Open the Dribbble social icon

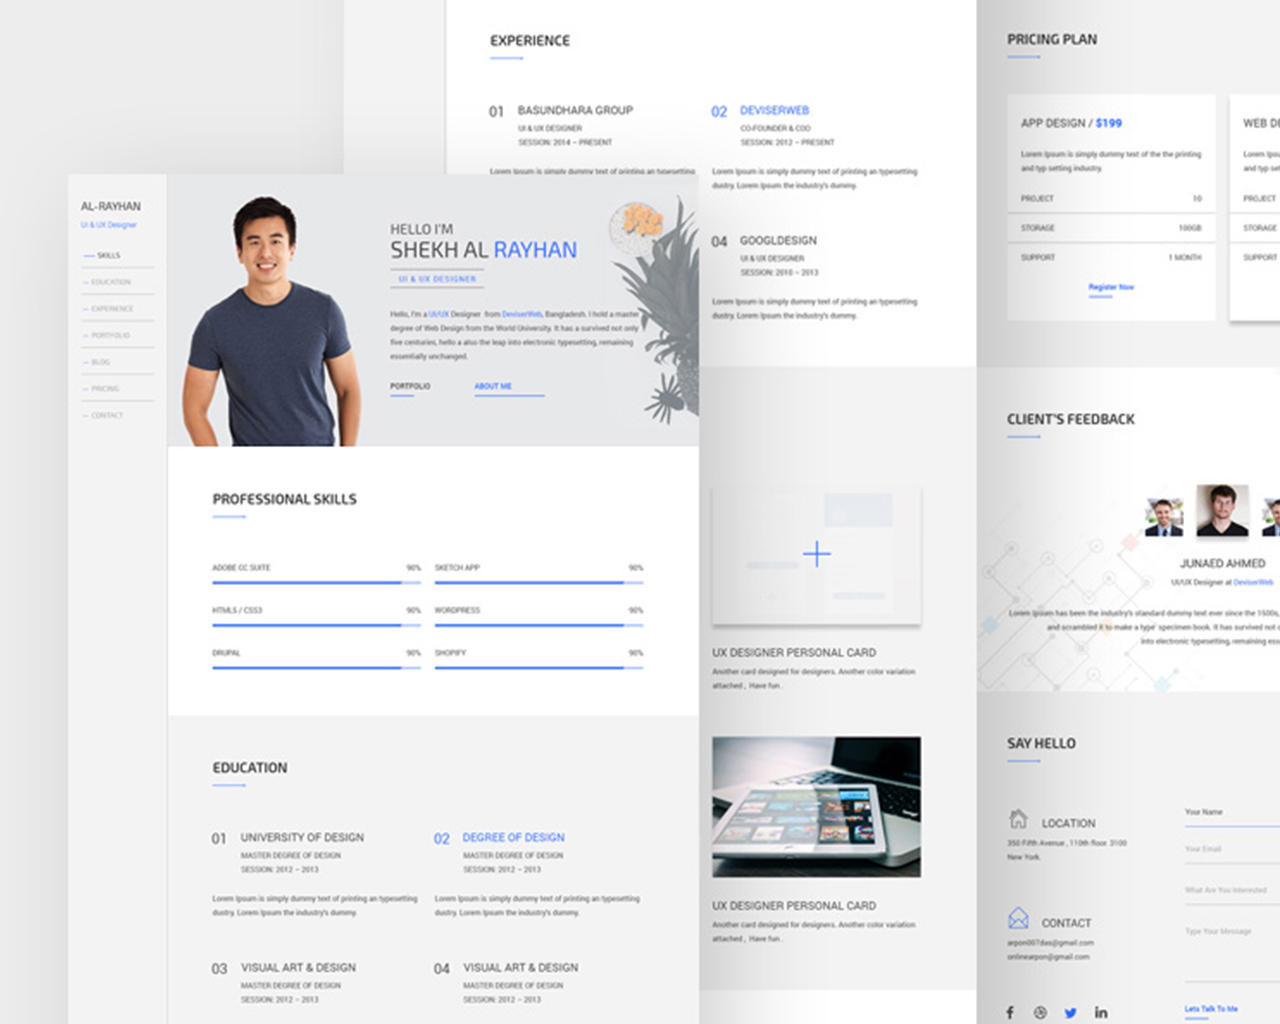click(1040, 1012)
